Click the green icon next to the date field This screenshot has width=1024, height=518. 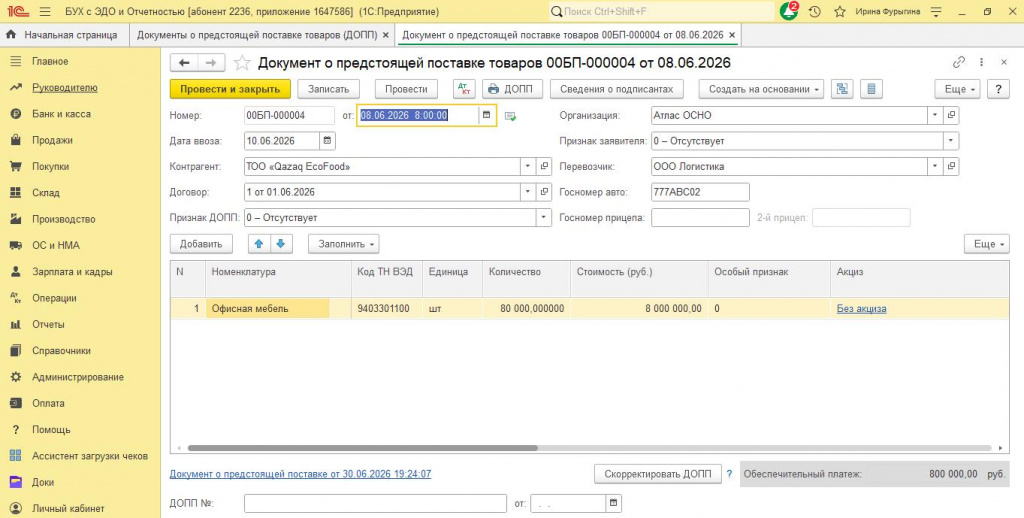510,116
